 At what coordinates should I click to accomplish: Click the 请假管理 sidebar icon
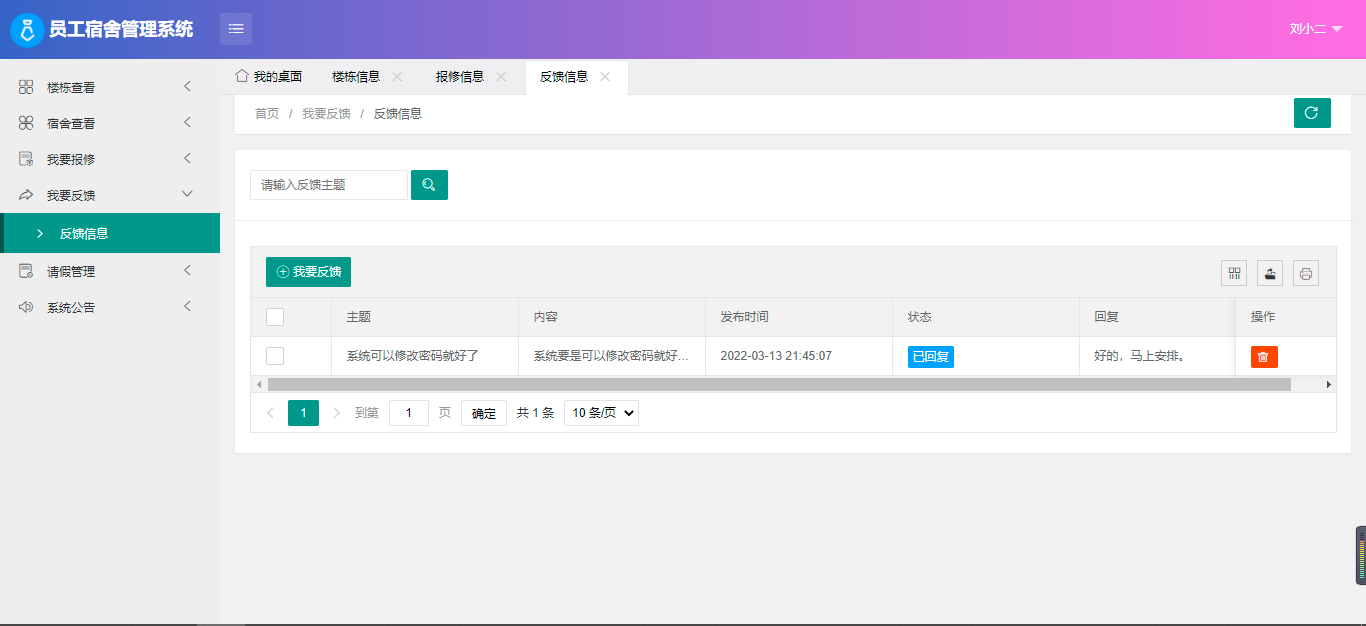tap(26, 271)
